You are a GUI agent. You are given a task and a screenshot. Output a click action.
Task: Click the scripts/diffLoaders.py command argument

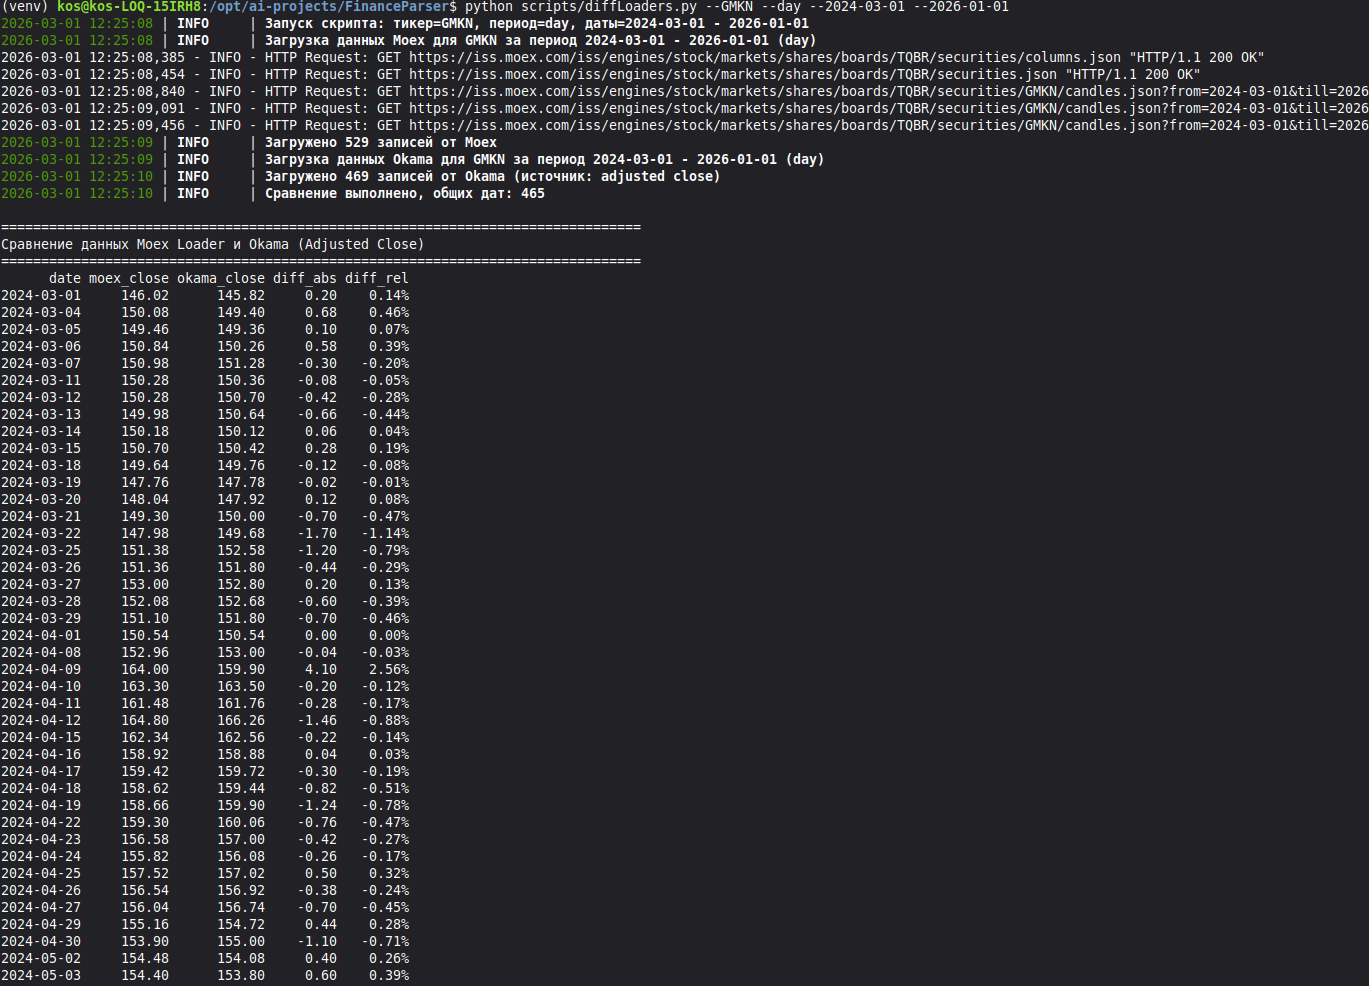coord(608,7)
